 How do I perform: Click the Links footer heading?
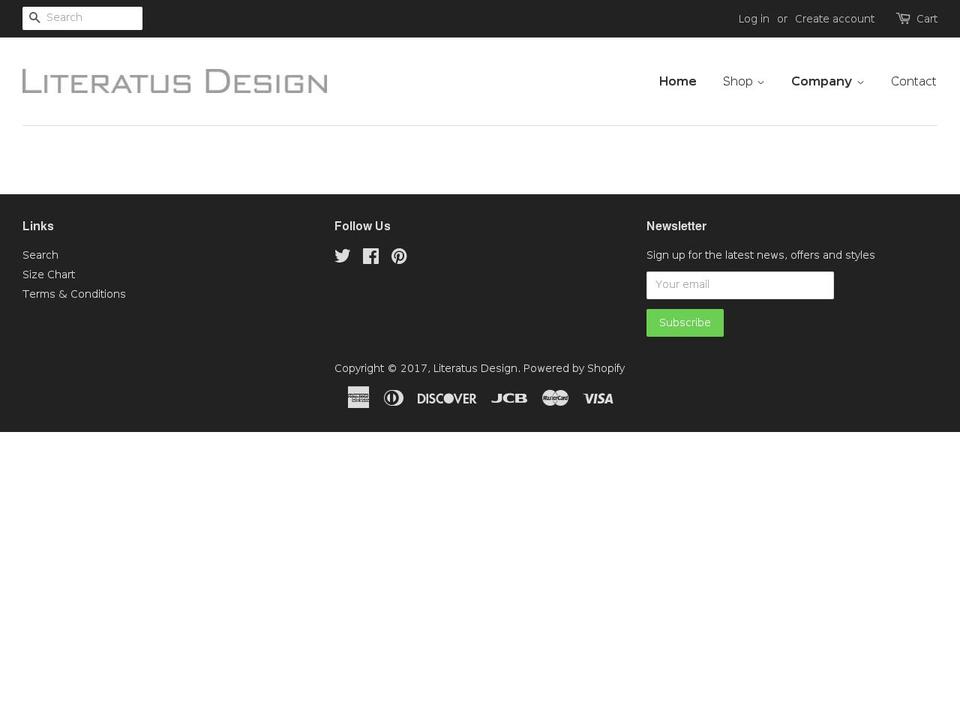click(x=38, y=227)
